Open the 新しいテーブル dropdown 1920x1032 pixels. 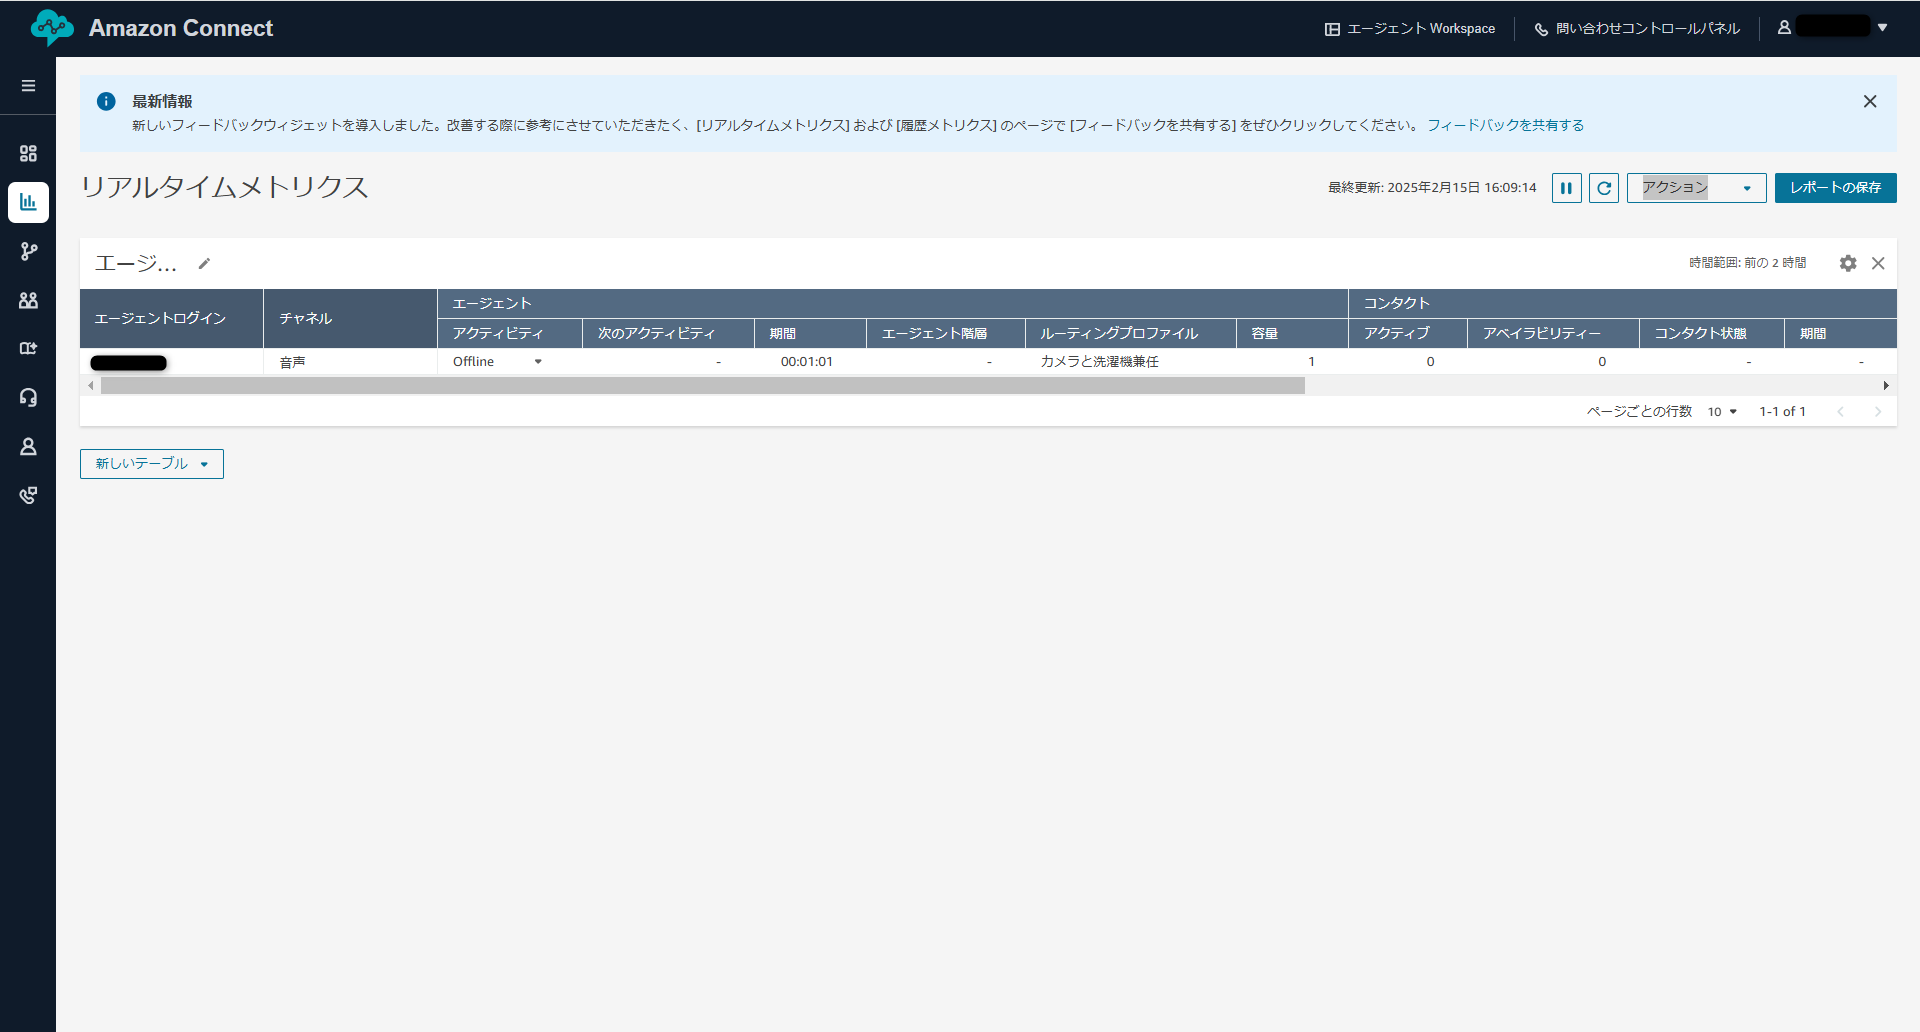(x=152, y=464)
